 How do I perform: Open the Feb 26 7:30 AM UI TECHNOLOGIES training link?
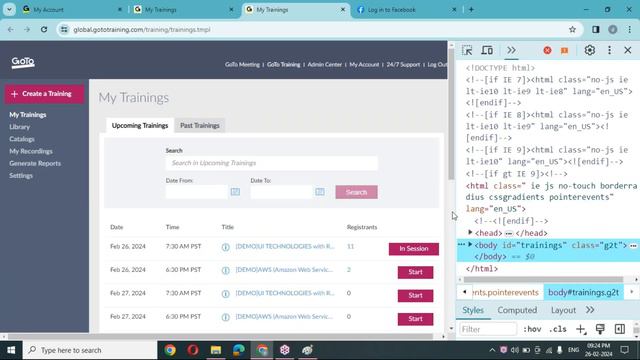285,247
